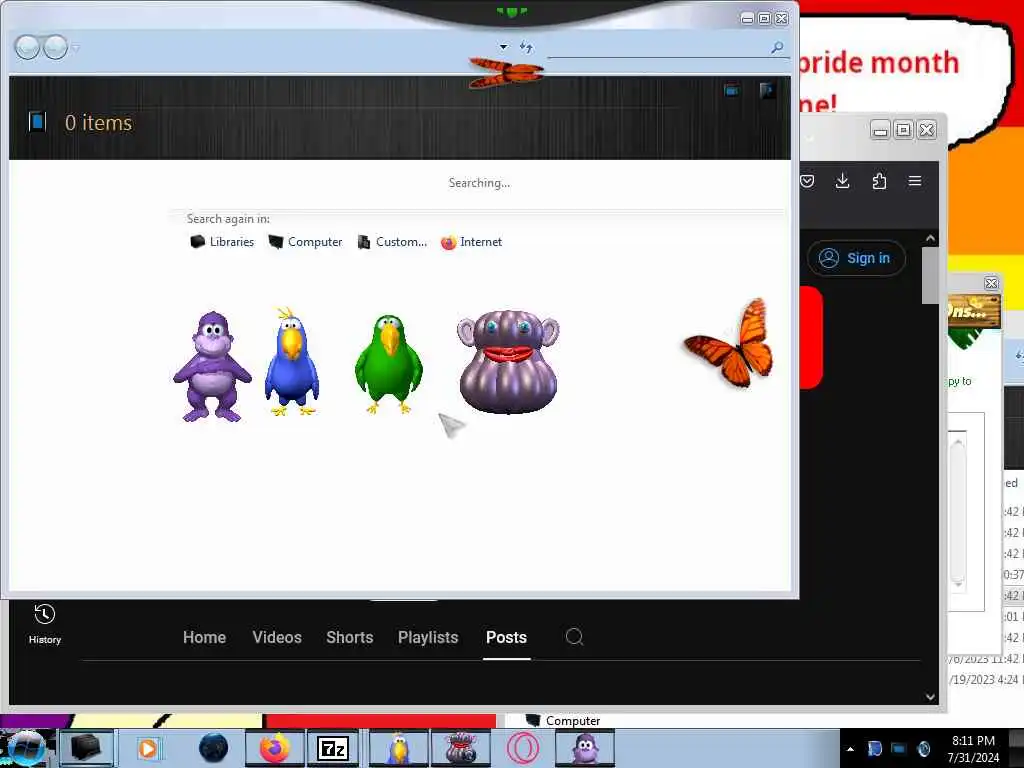Image resolution: width=1024 pixels, height=768 pixels.
Task: Search again on the Internet
Action: 472,242
